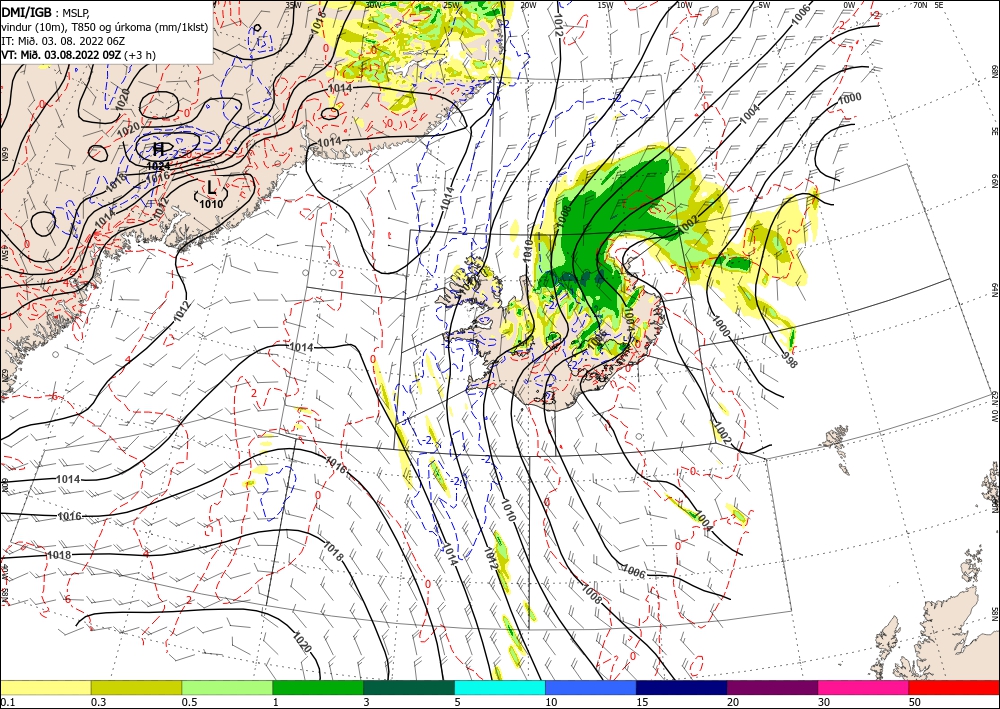Click the green 1–3 mm legend swatch
Screen dimensions: 1000x709
(x=318, y=687)
